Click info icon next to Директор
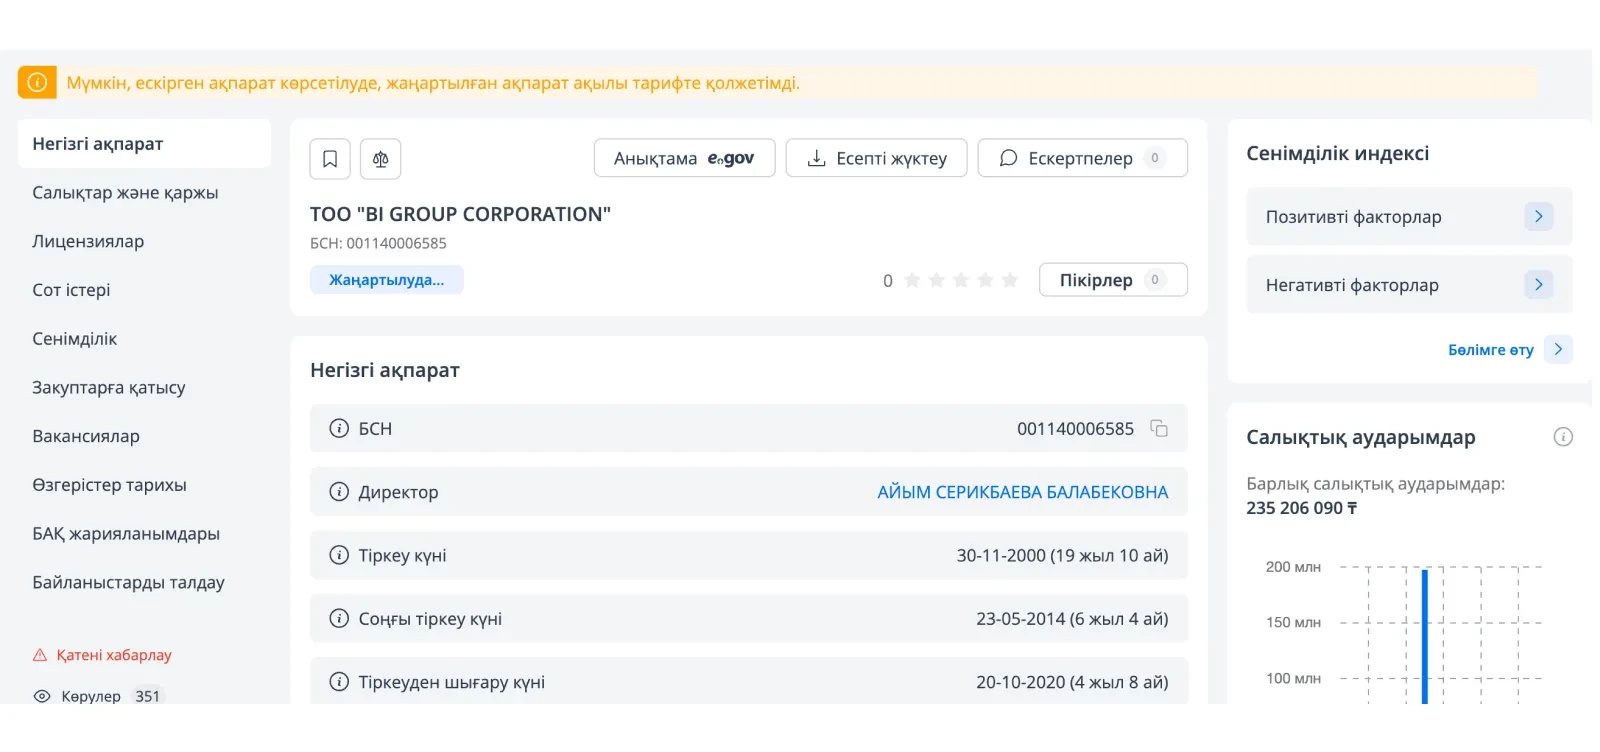1600x752 pixels. [x=339, y=492]
